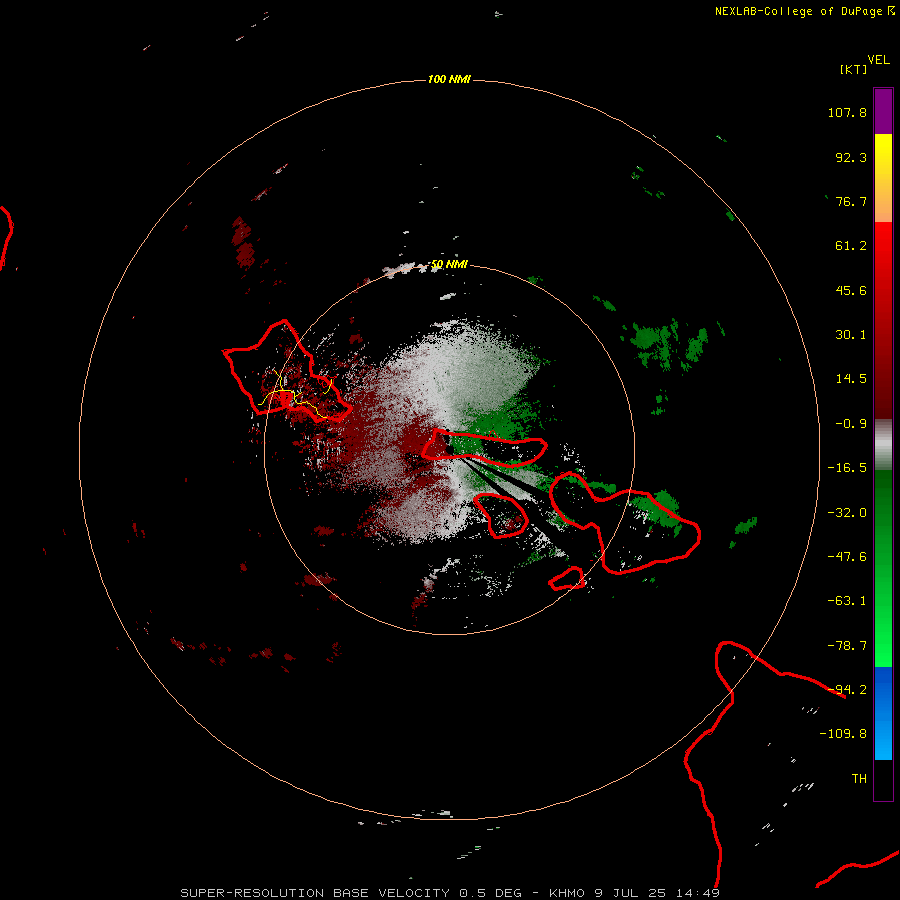Click the purple segment of the velocity color bar

883,111
